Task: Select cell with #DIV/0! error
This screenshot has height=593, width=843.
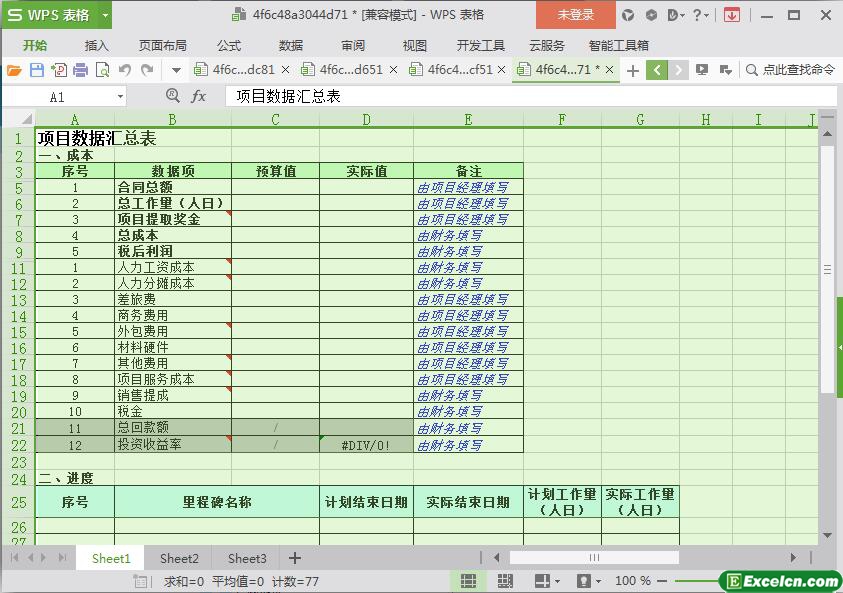Action: tap(366, 445)
